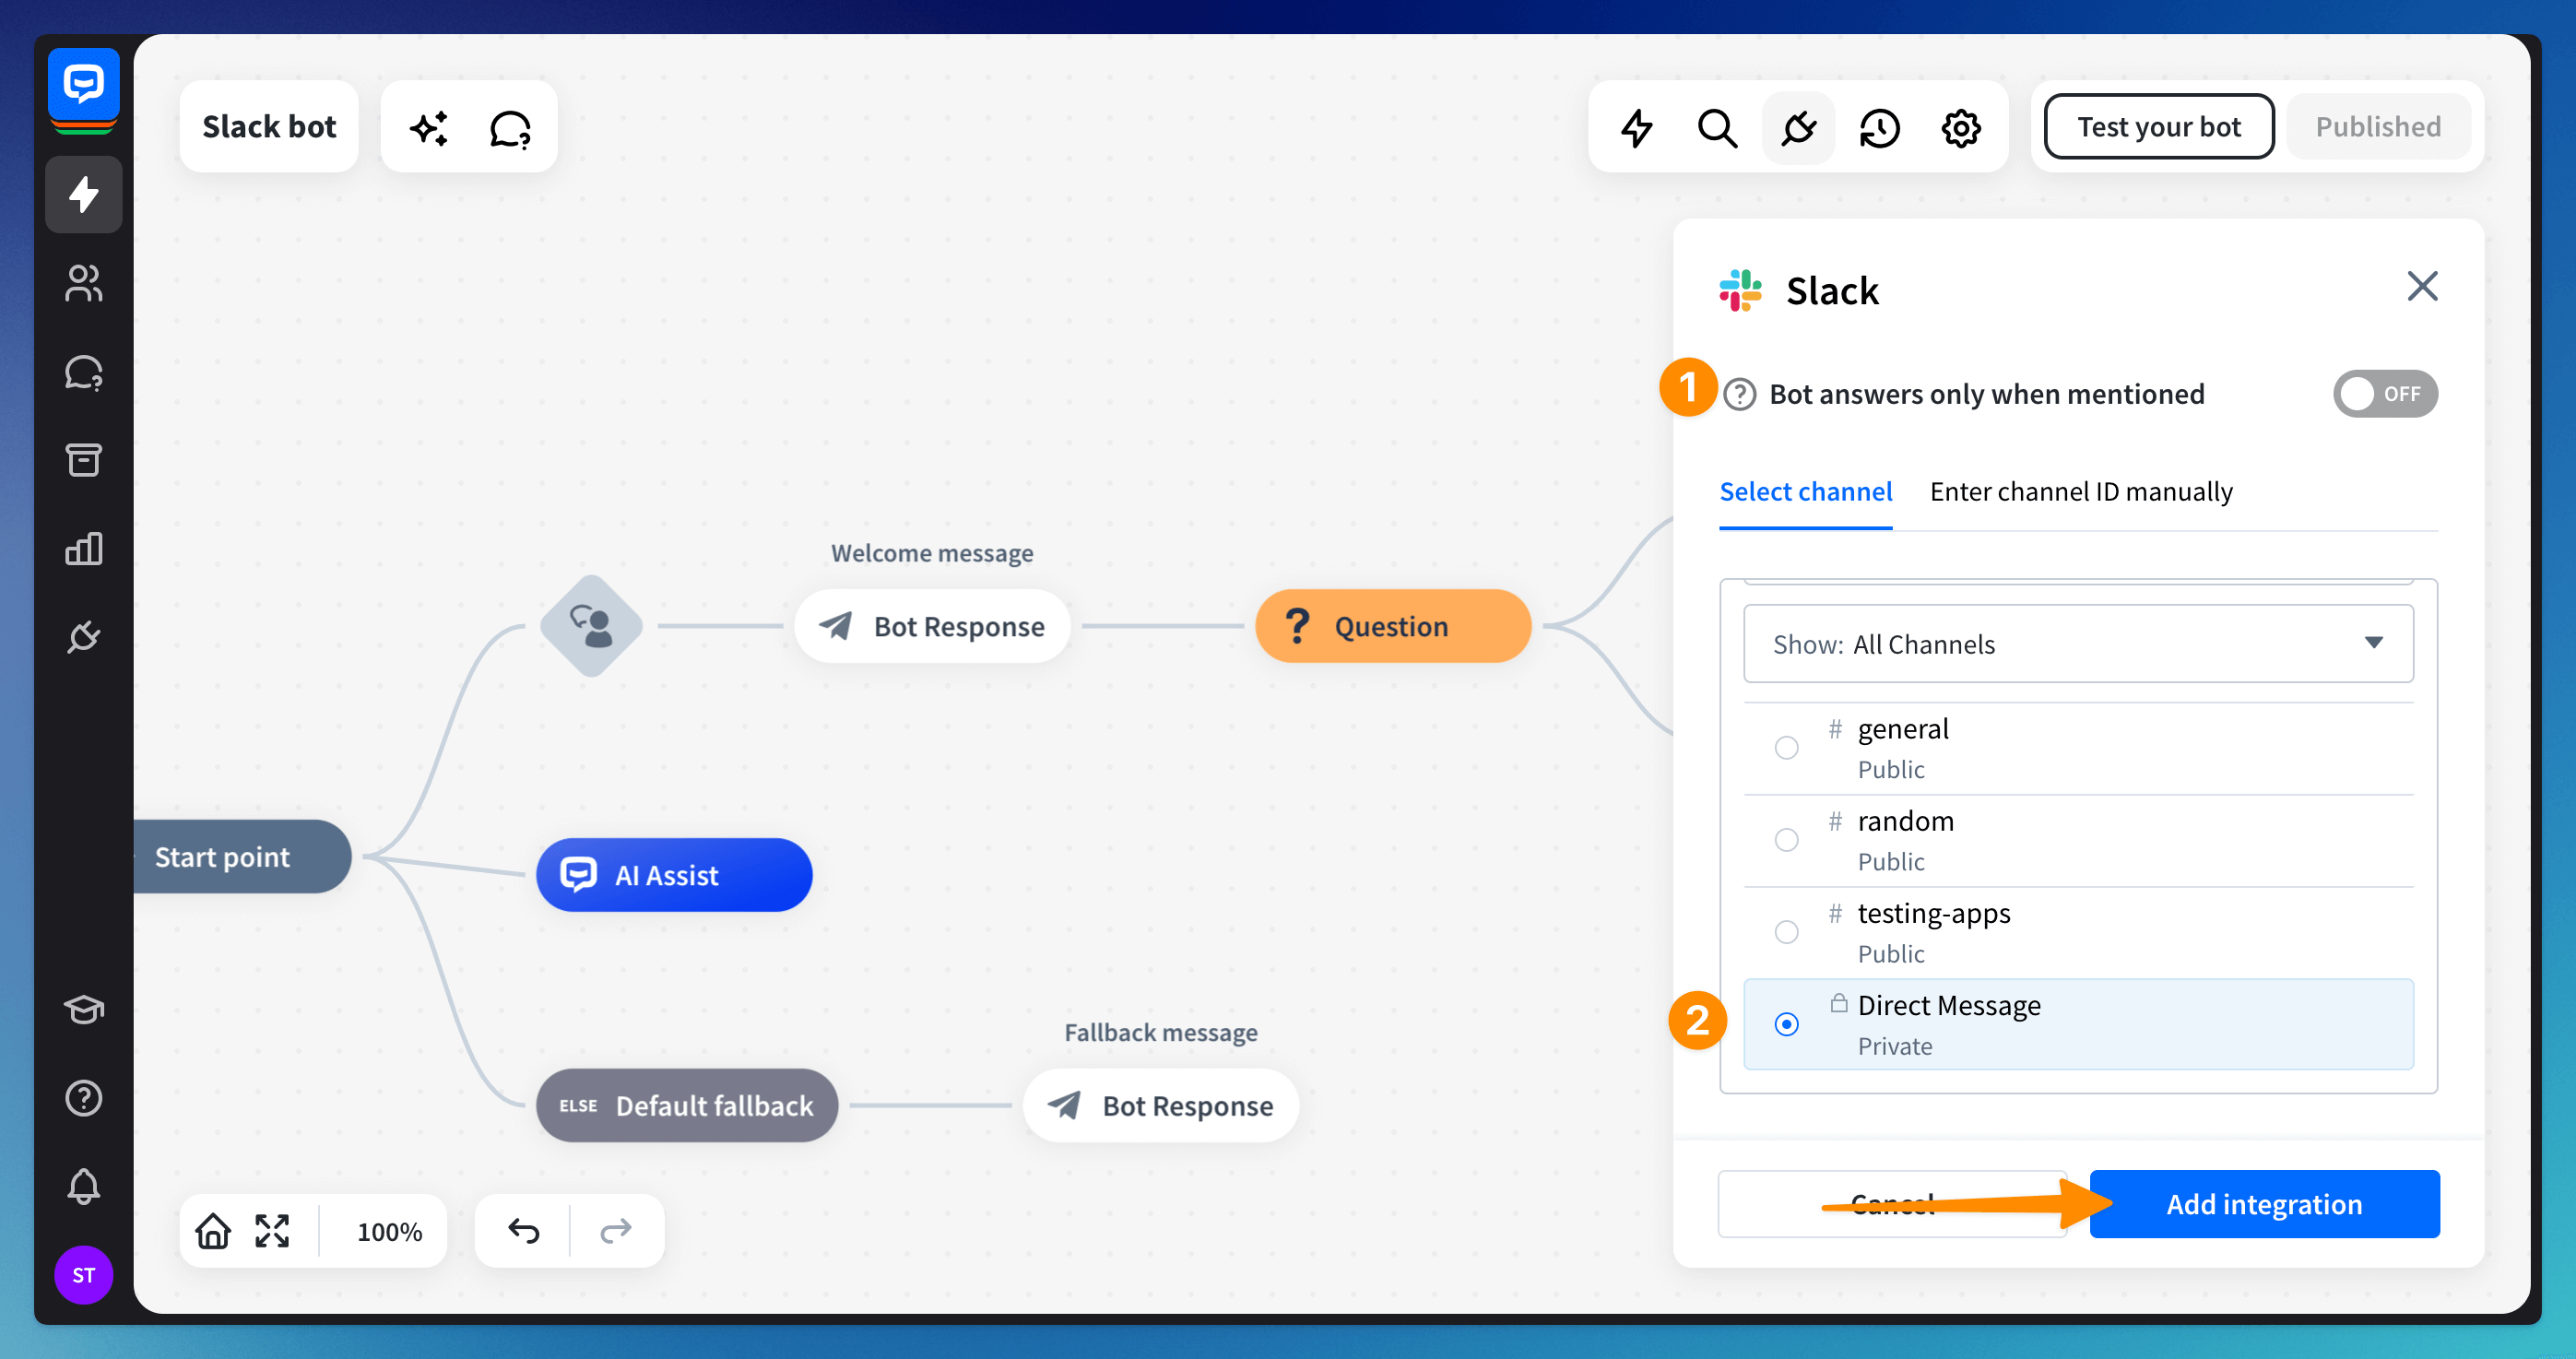
Task: Click the fit-to-screen expand icon
Action: tap(272, 1230)
